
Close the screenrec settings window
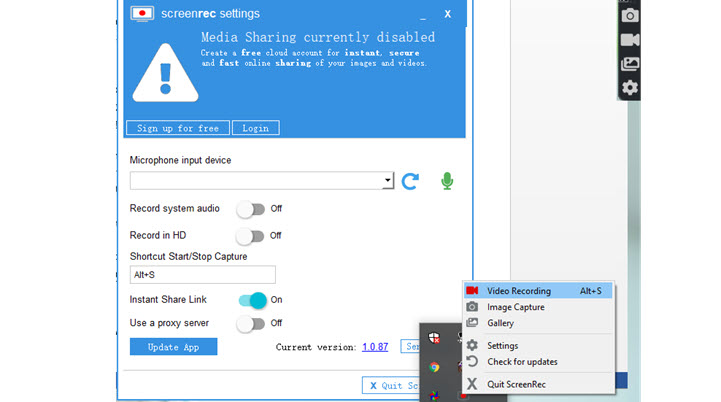(x=448, y=14)
